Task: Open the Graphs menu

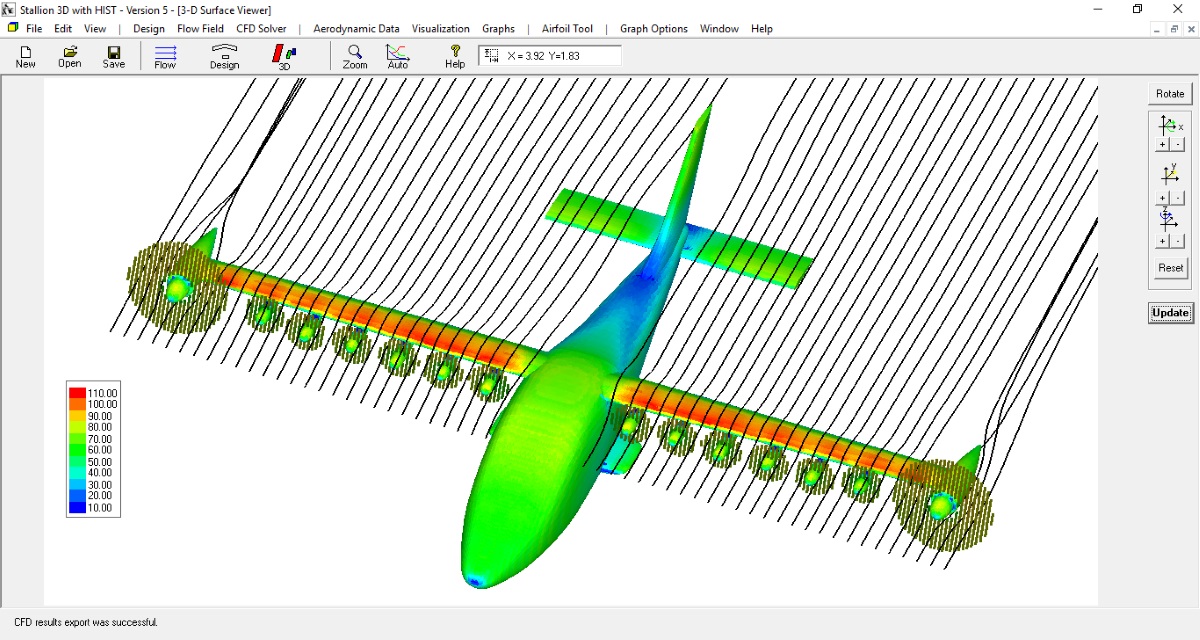Action: (498, 29)
